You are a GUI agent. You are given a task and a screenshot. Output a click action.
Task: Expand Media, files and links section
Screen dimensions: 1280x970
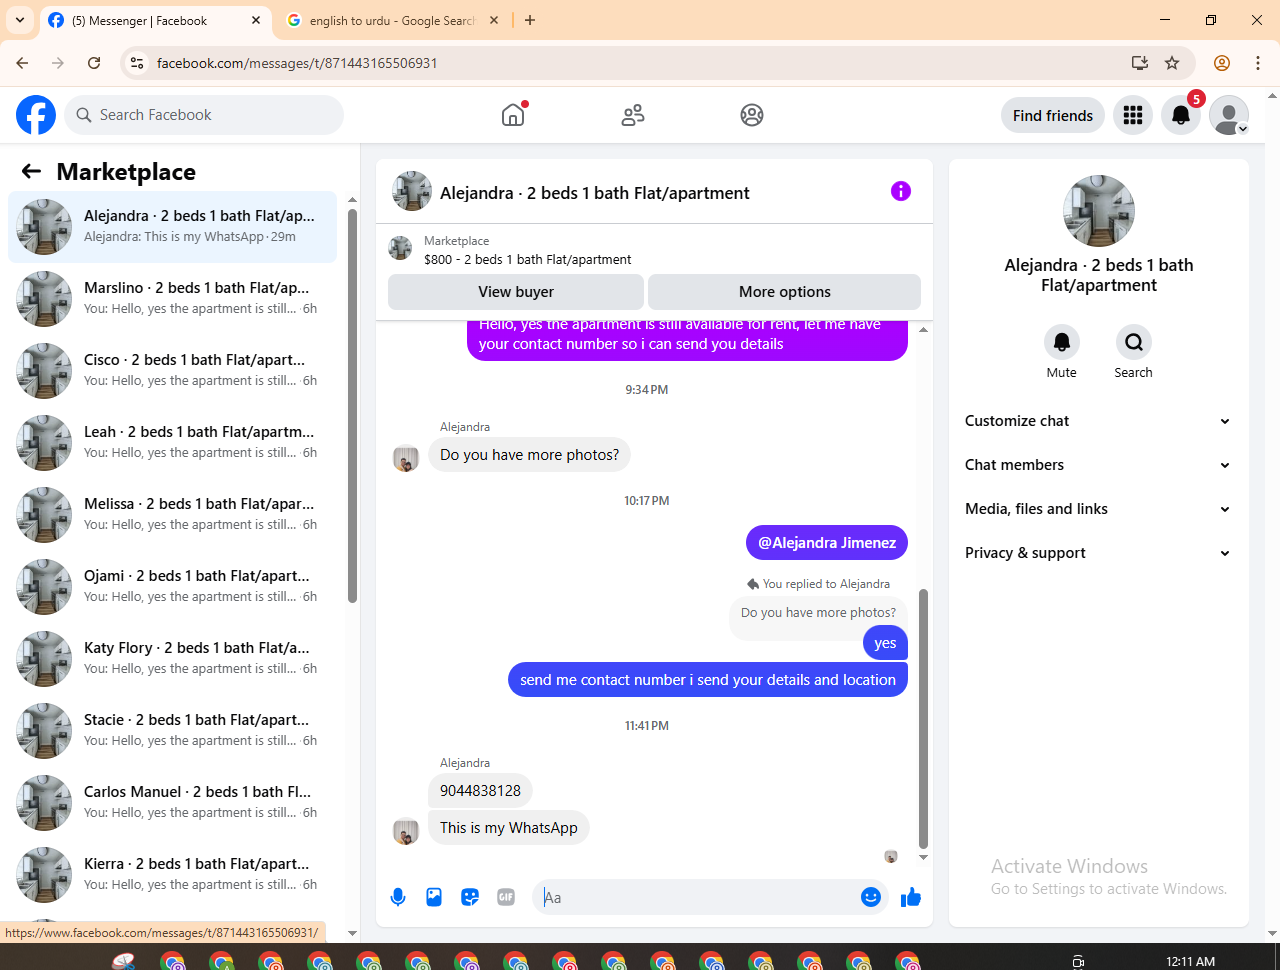click(x=1098, y=509)
